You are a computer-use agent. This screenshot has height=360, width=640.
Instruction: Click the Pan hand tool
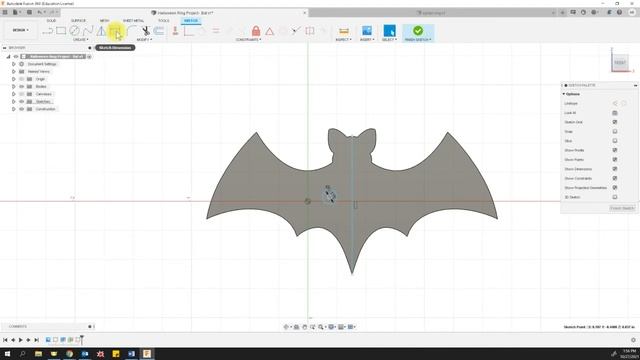(x=305, y=327)
